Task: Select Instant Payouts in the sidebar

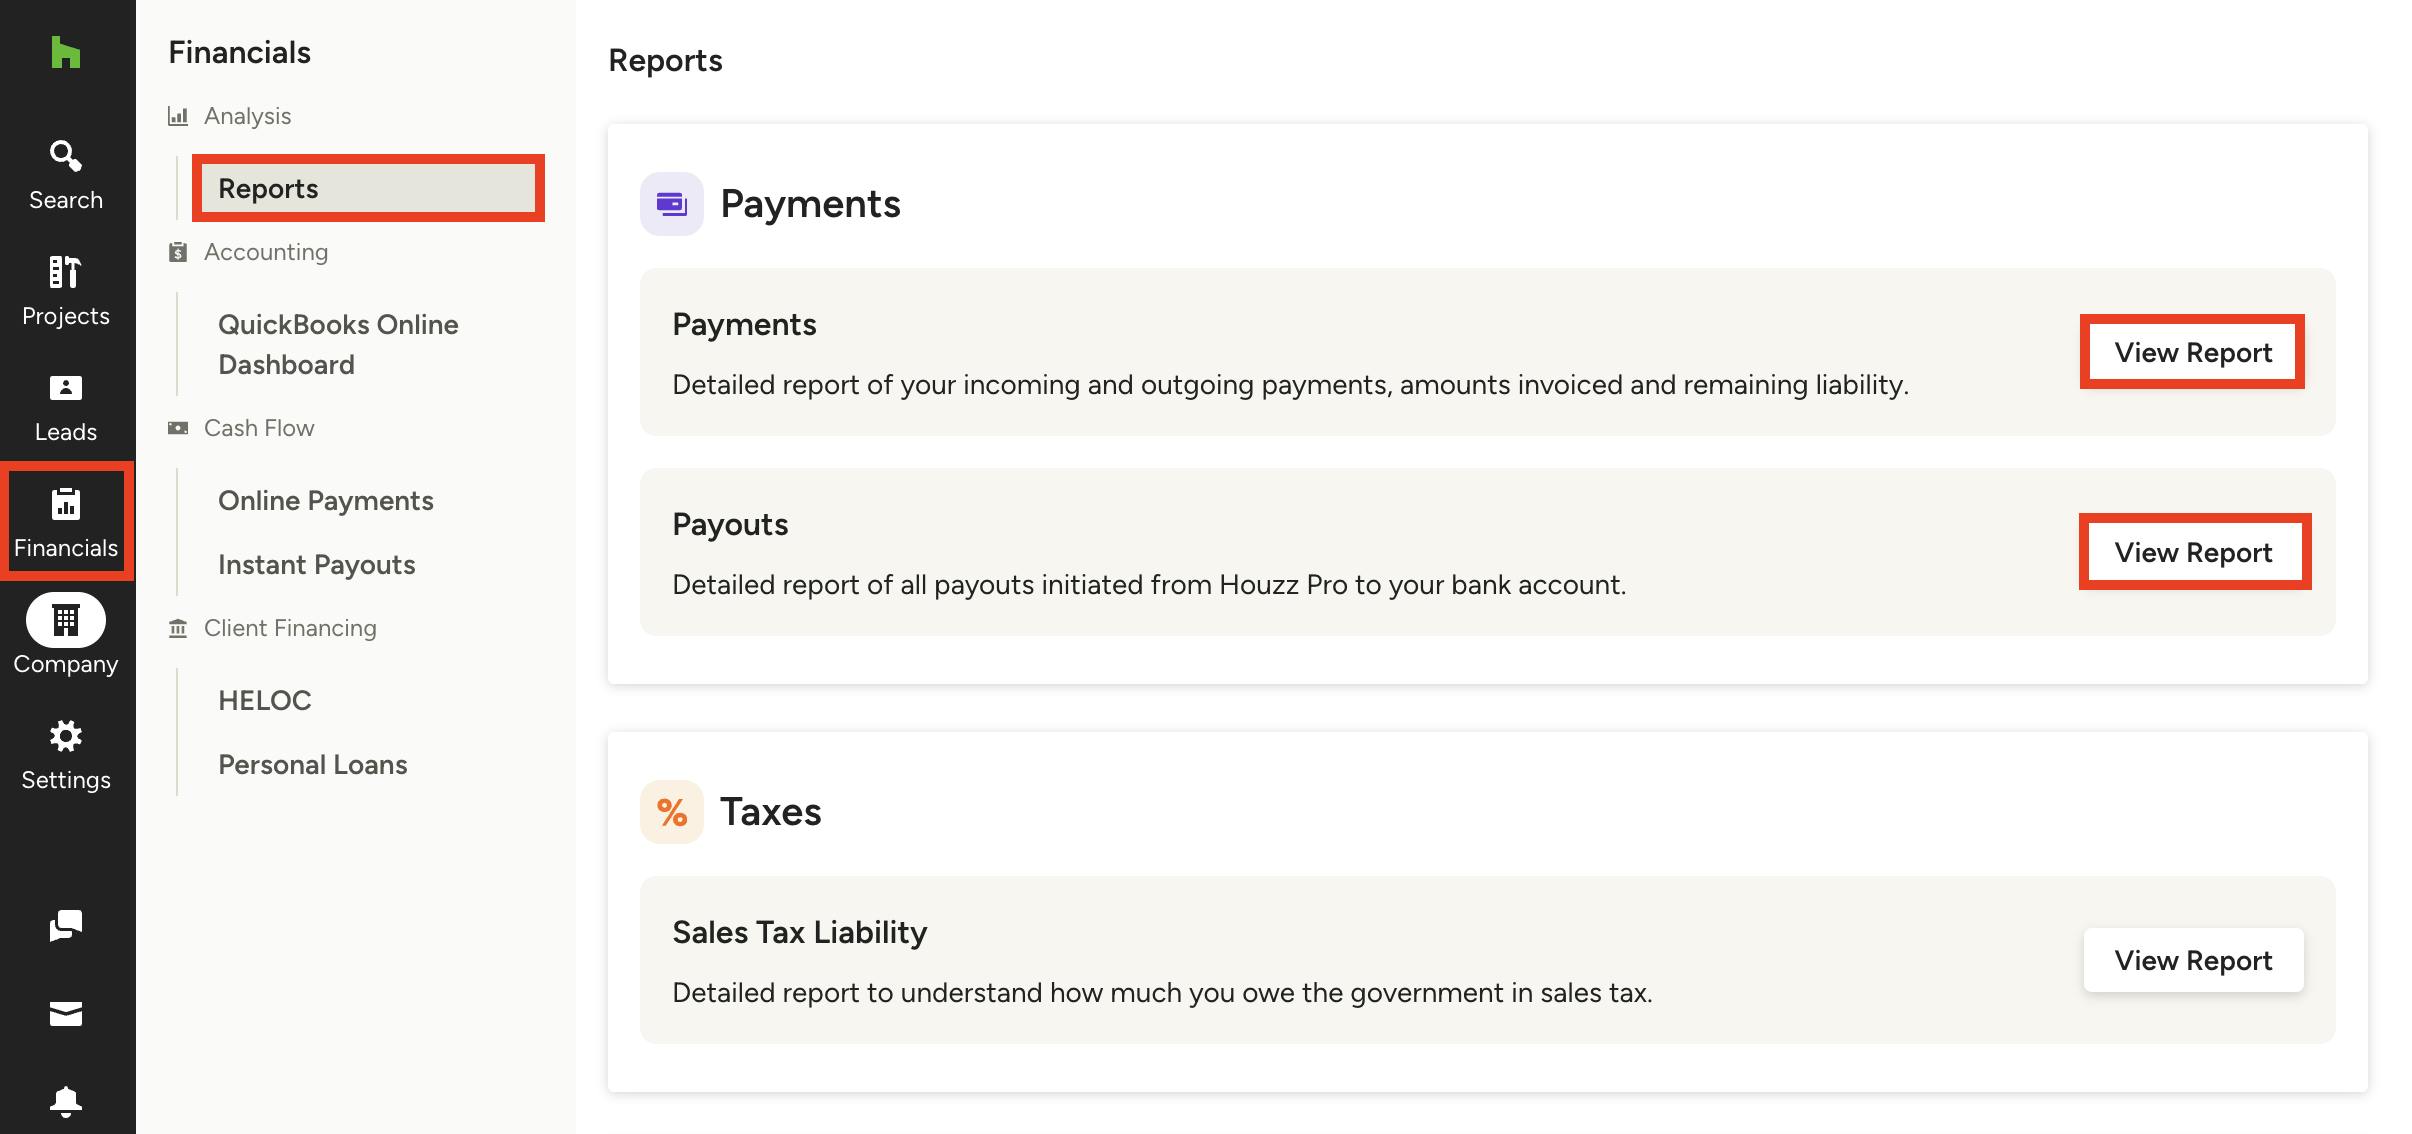Action: 316,564
